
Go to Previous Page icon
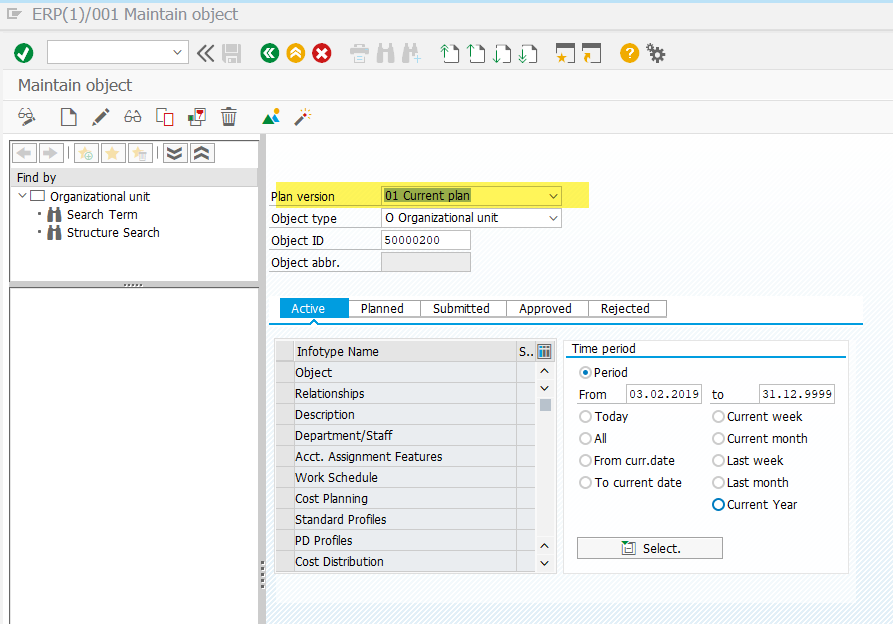point(476,54)
